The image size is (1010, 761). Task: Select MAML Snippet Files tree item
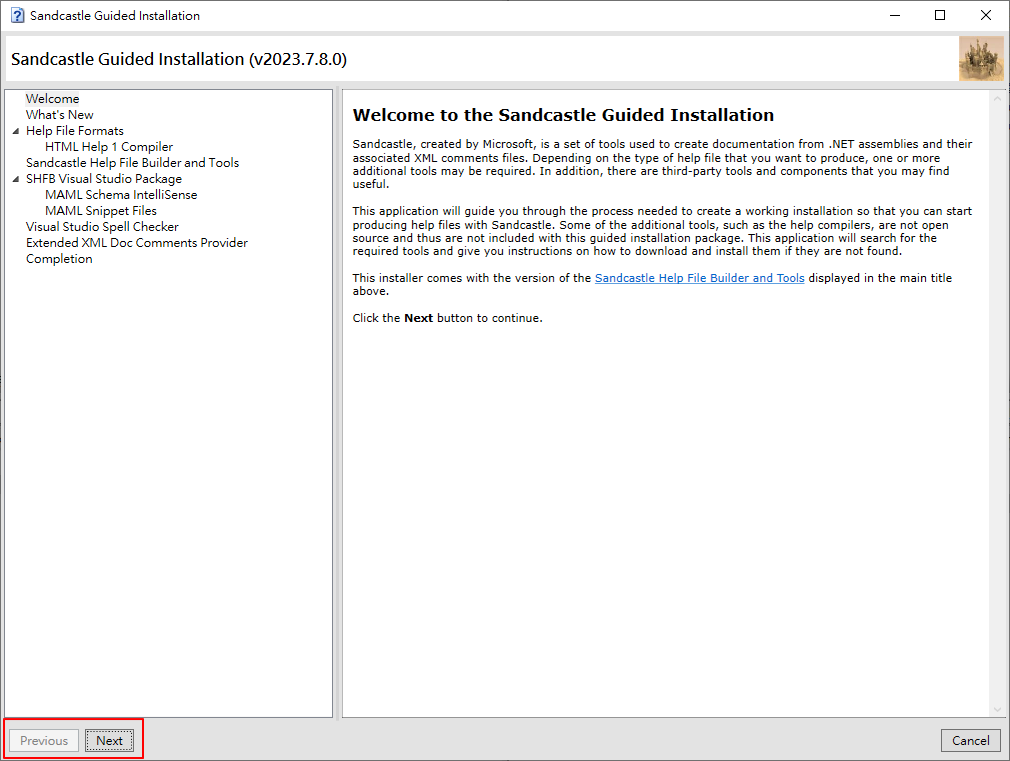point(100,211)
